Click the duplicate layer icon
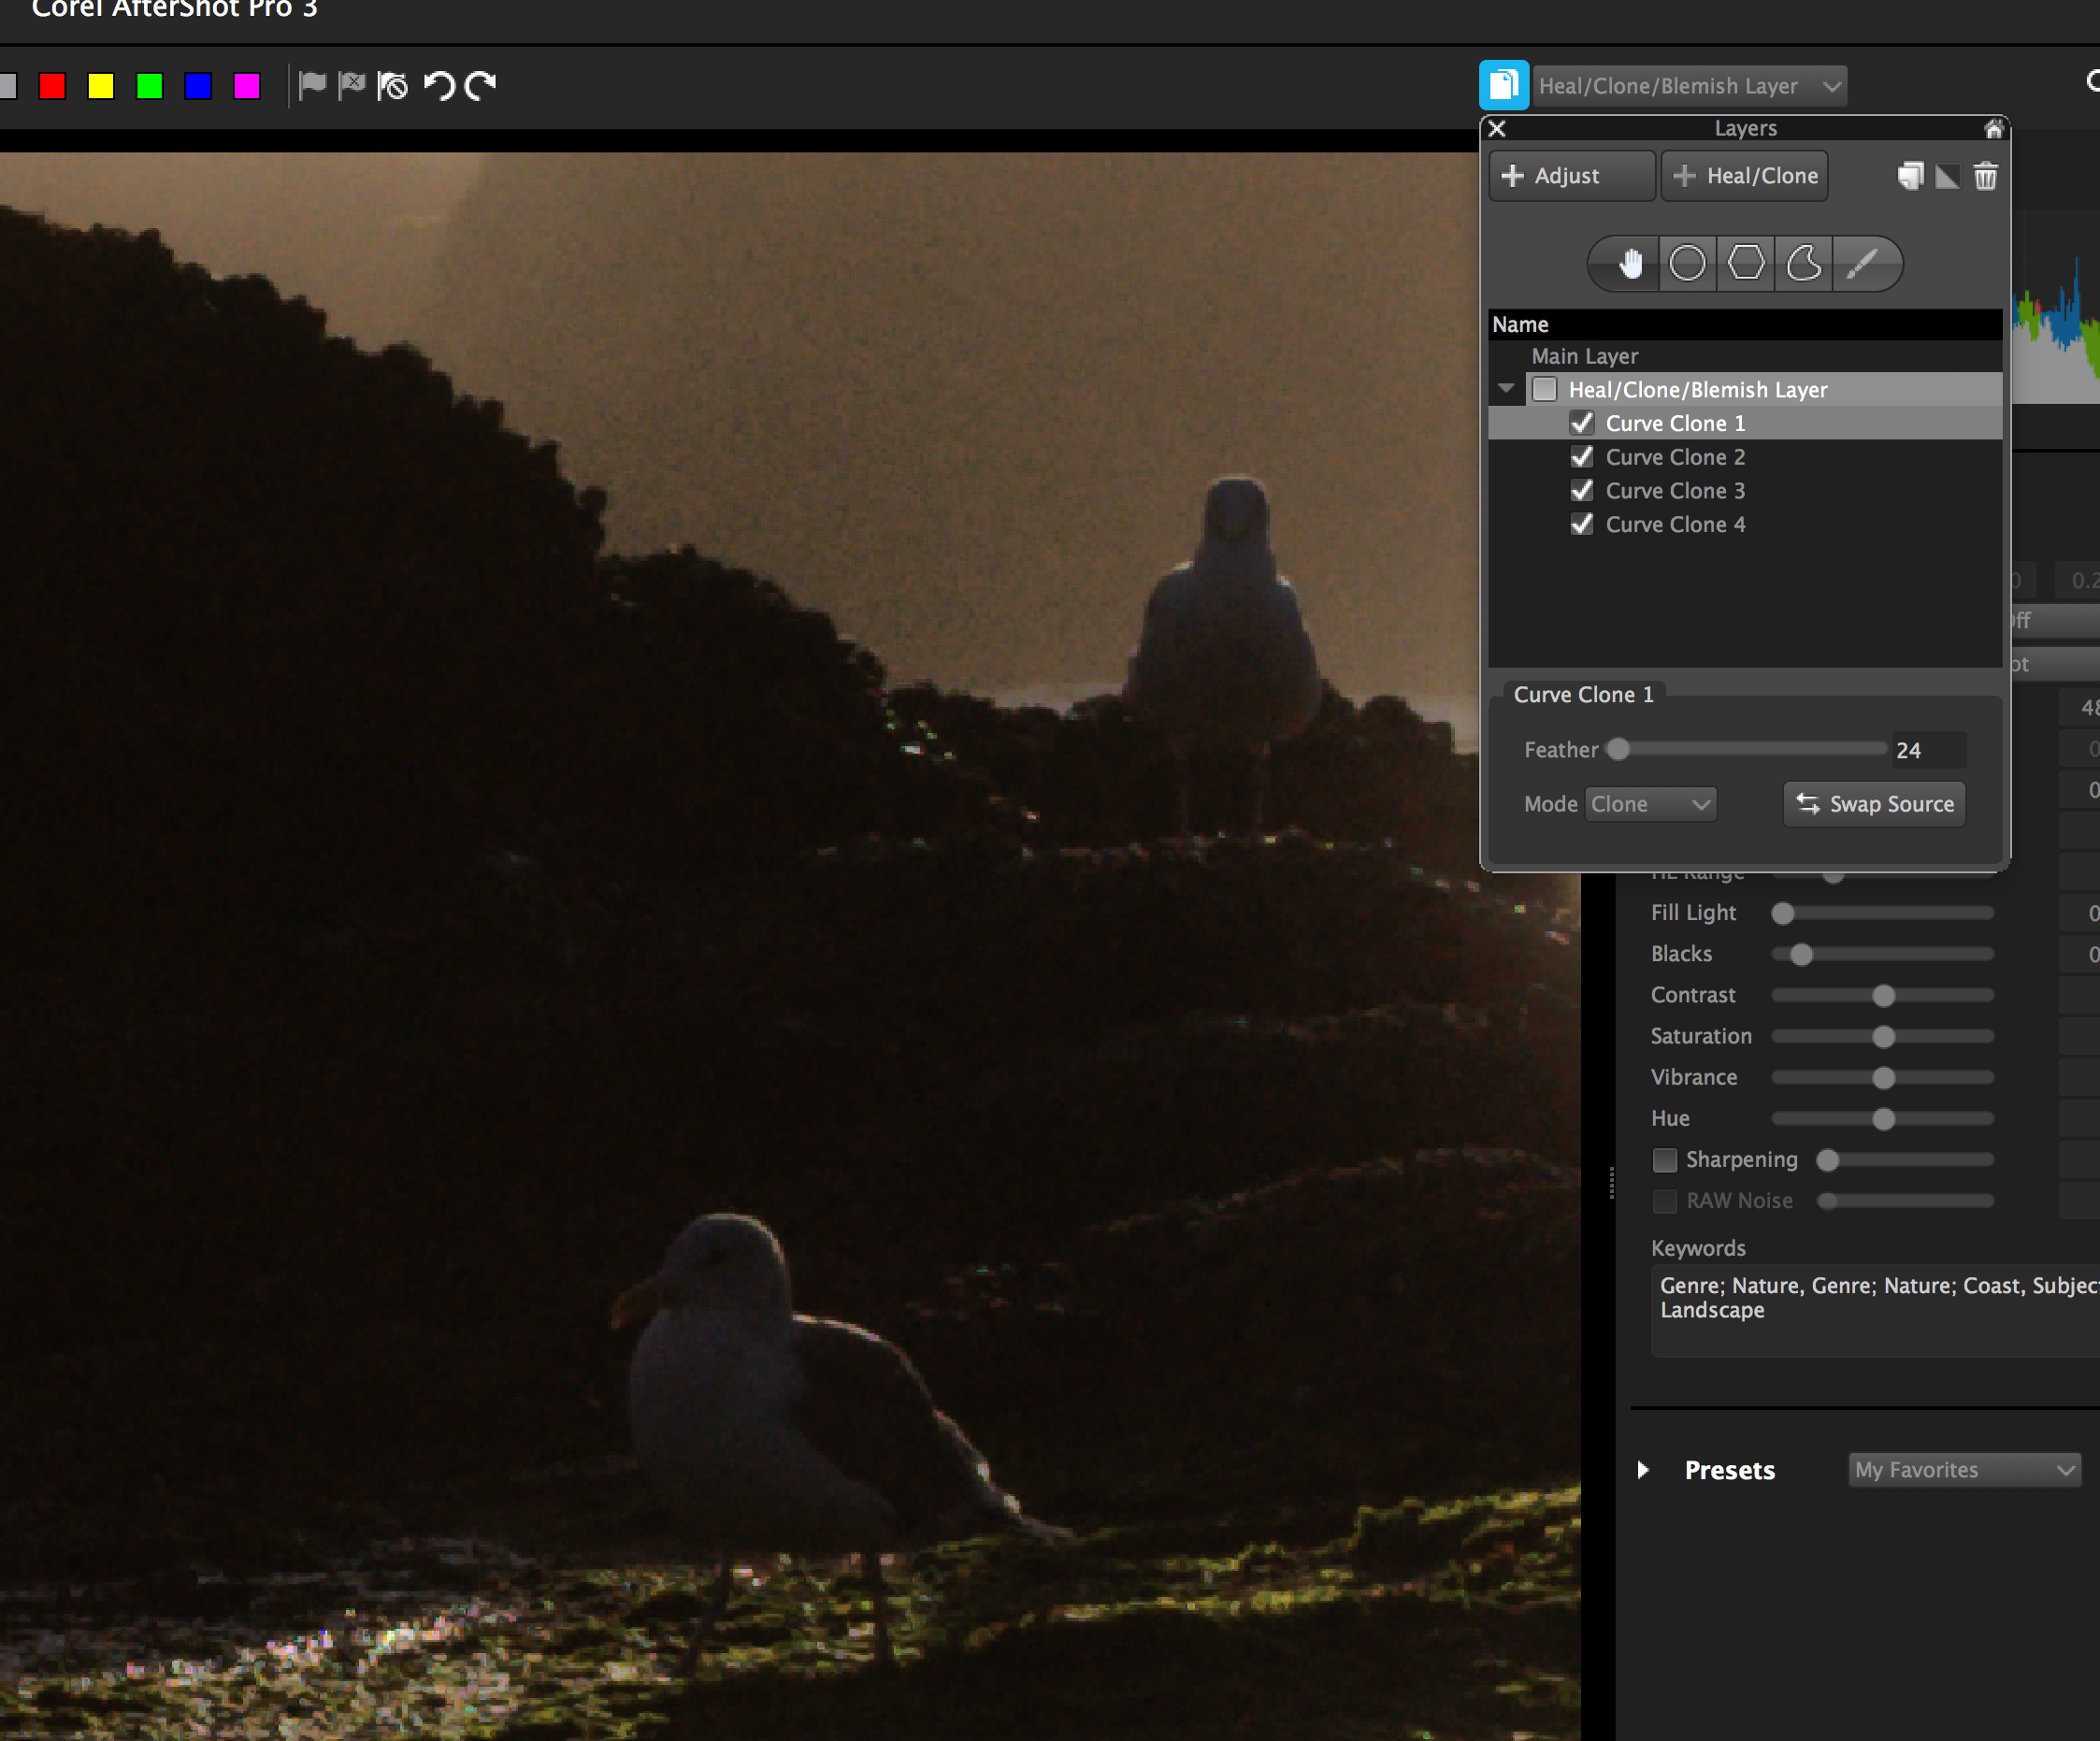Viewport: 2100px width, 1741px height. click(x=1910, y=177)
